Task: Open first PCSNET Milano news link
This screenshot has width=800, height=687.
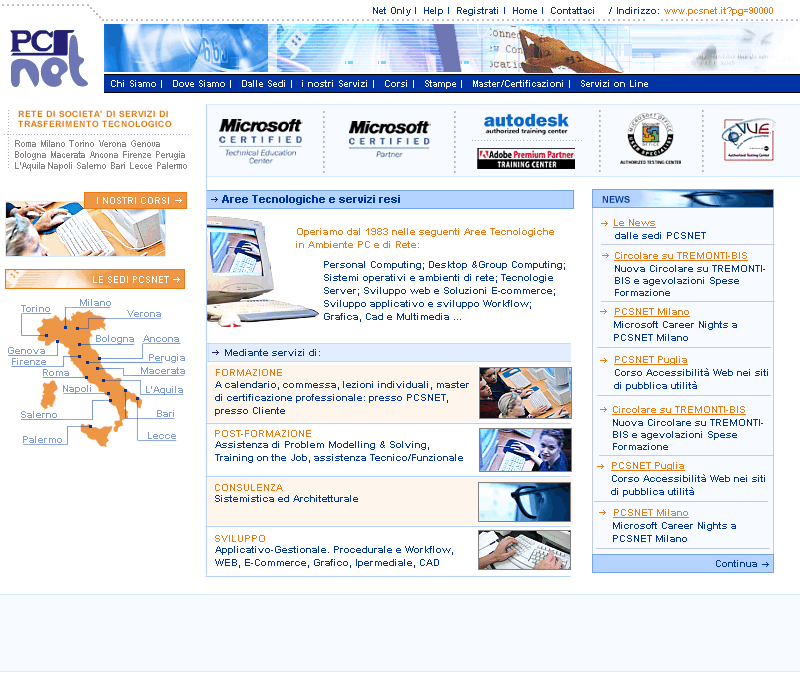Action: coord(652,312)
